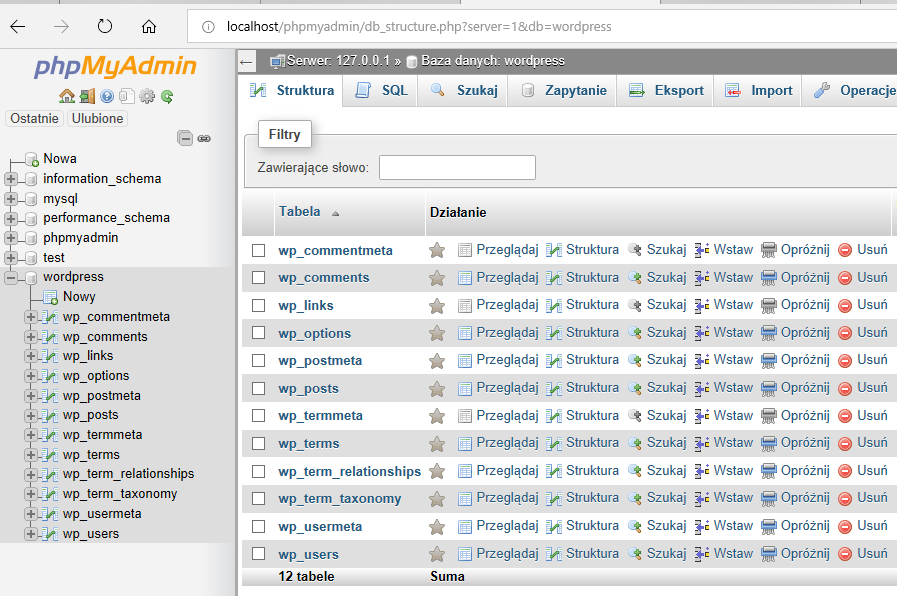The height and width of the screenshot is (596, 897).
Task: Click the favorite star for wp_options
Action: pos(437,333)
